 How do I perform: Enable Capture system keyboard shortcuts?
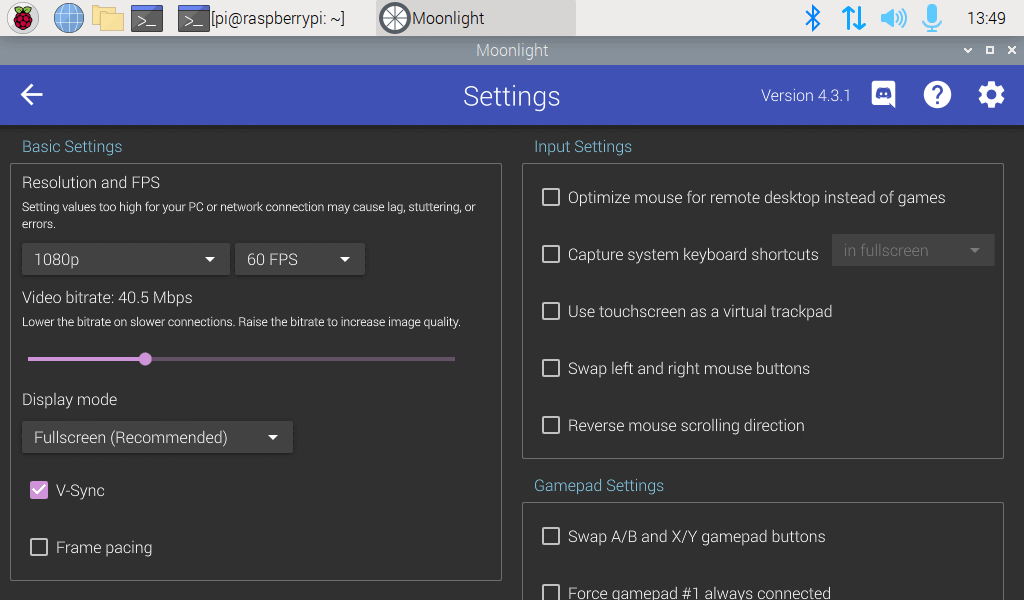(x=550, y=254)
